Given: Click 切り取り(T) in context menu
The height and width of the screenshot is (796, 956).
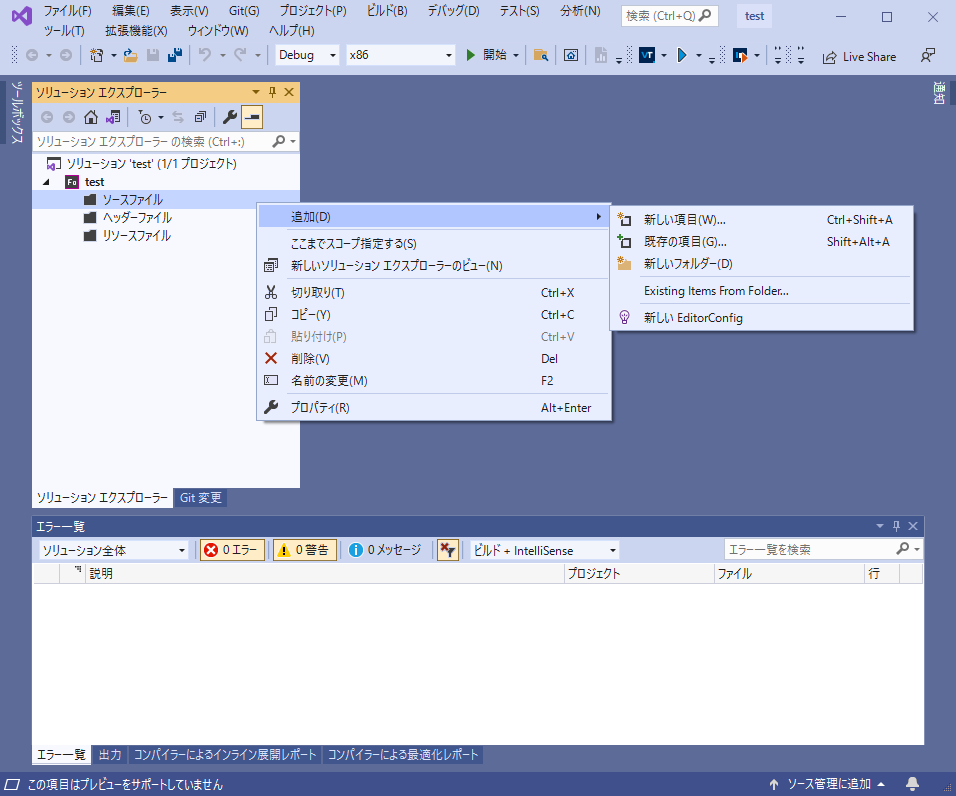Looking at the screenshot, I should 434,293.
